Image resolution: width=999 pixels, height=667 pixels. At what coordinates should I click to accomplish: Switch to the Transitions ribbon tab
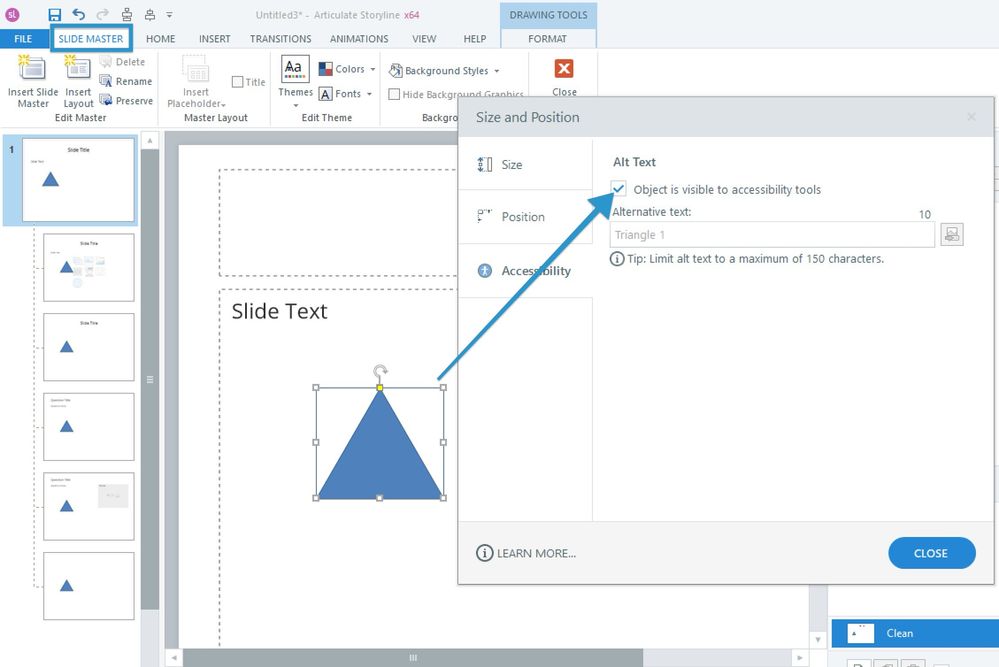coord(280,39)
